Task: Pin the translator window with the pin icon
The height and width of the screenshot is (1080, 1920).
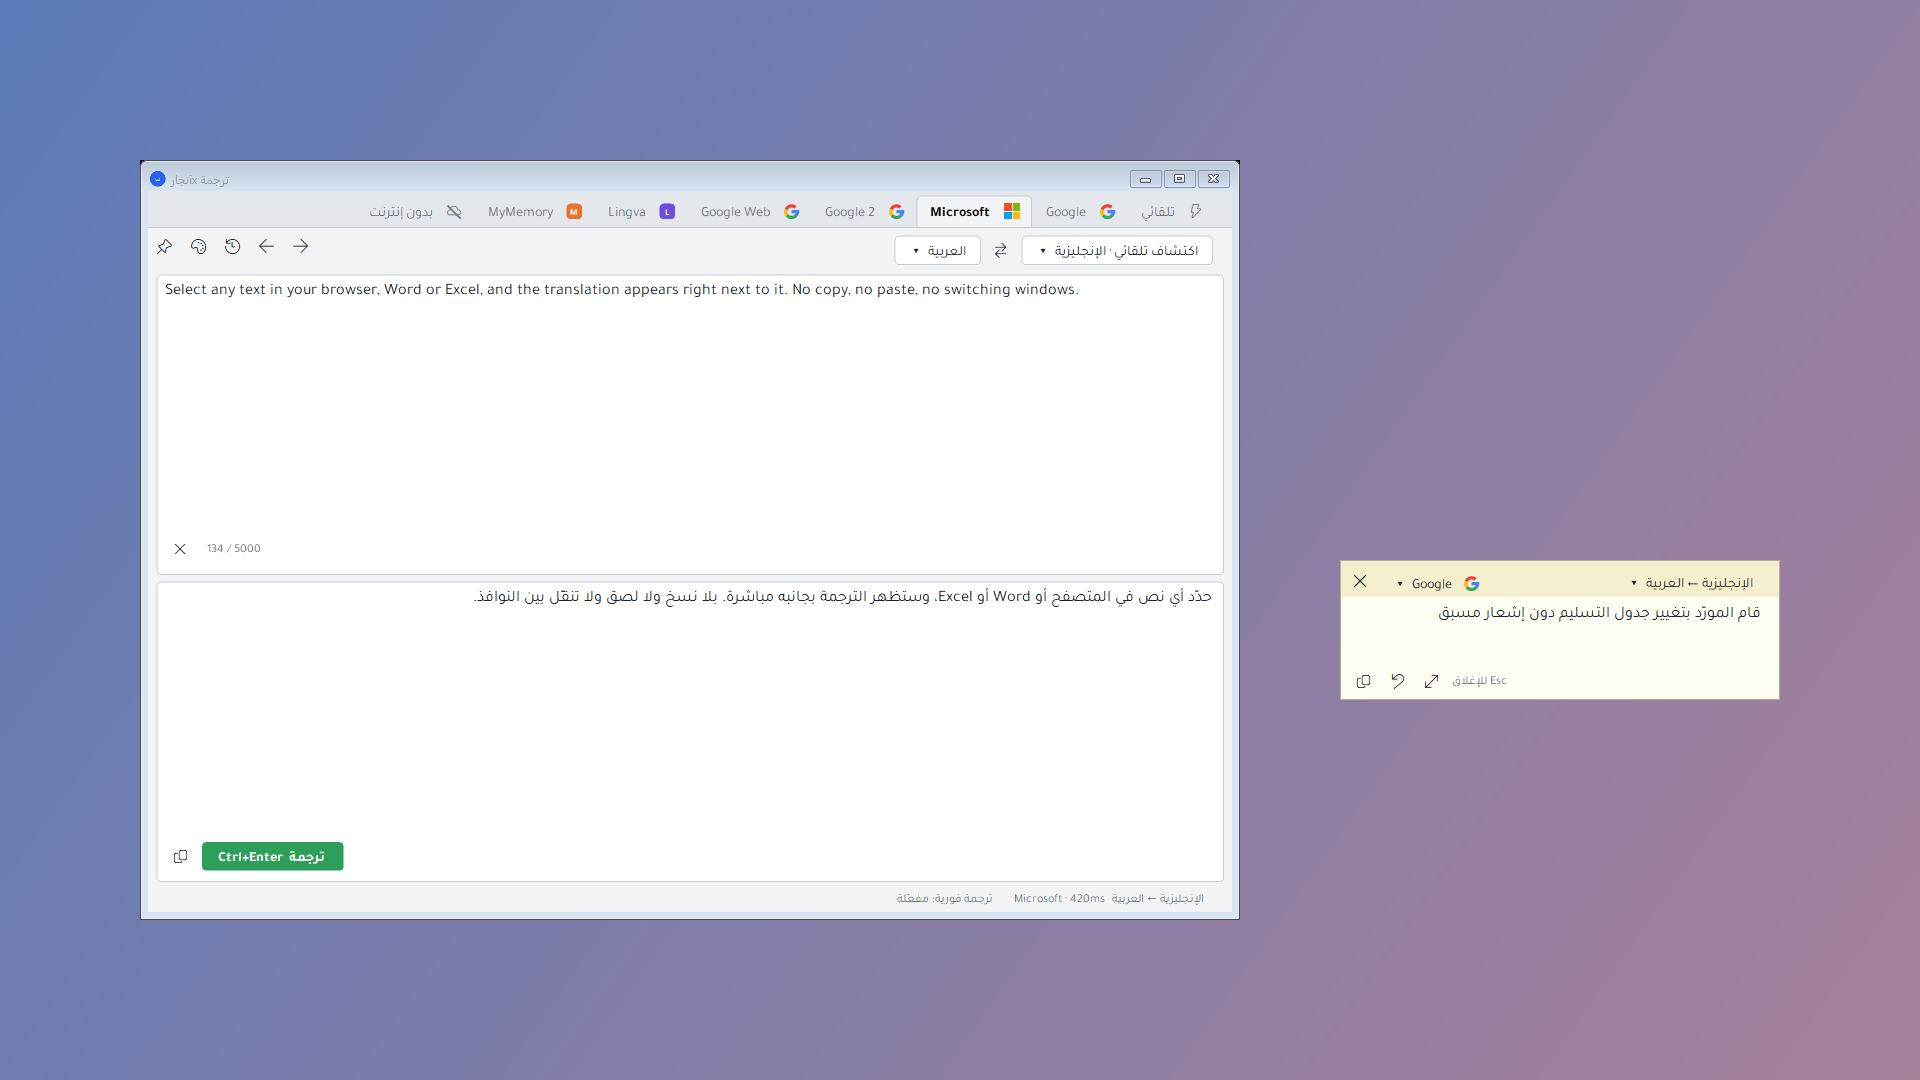Action: coord(165,246)
